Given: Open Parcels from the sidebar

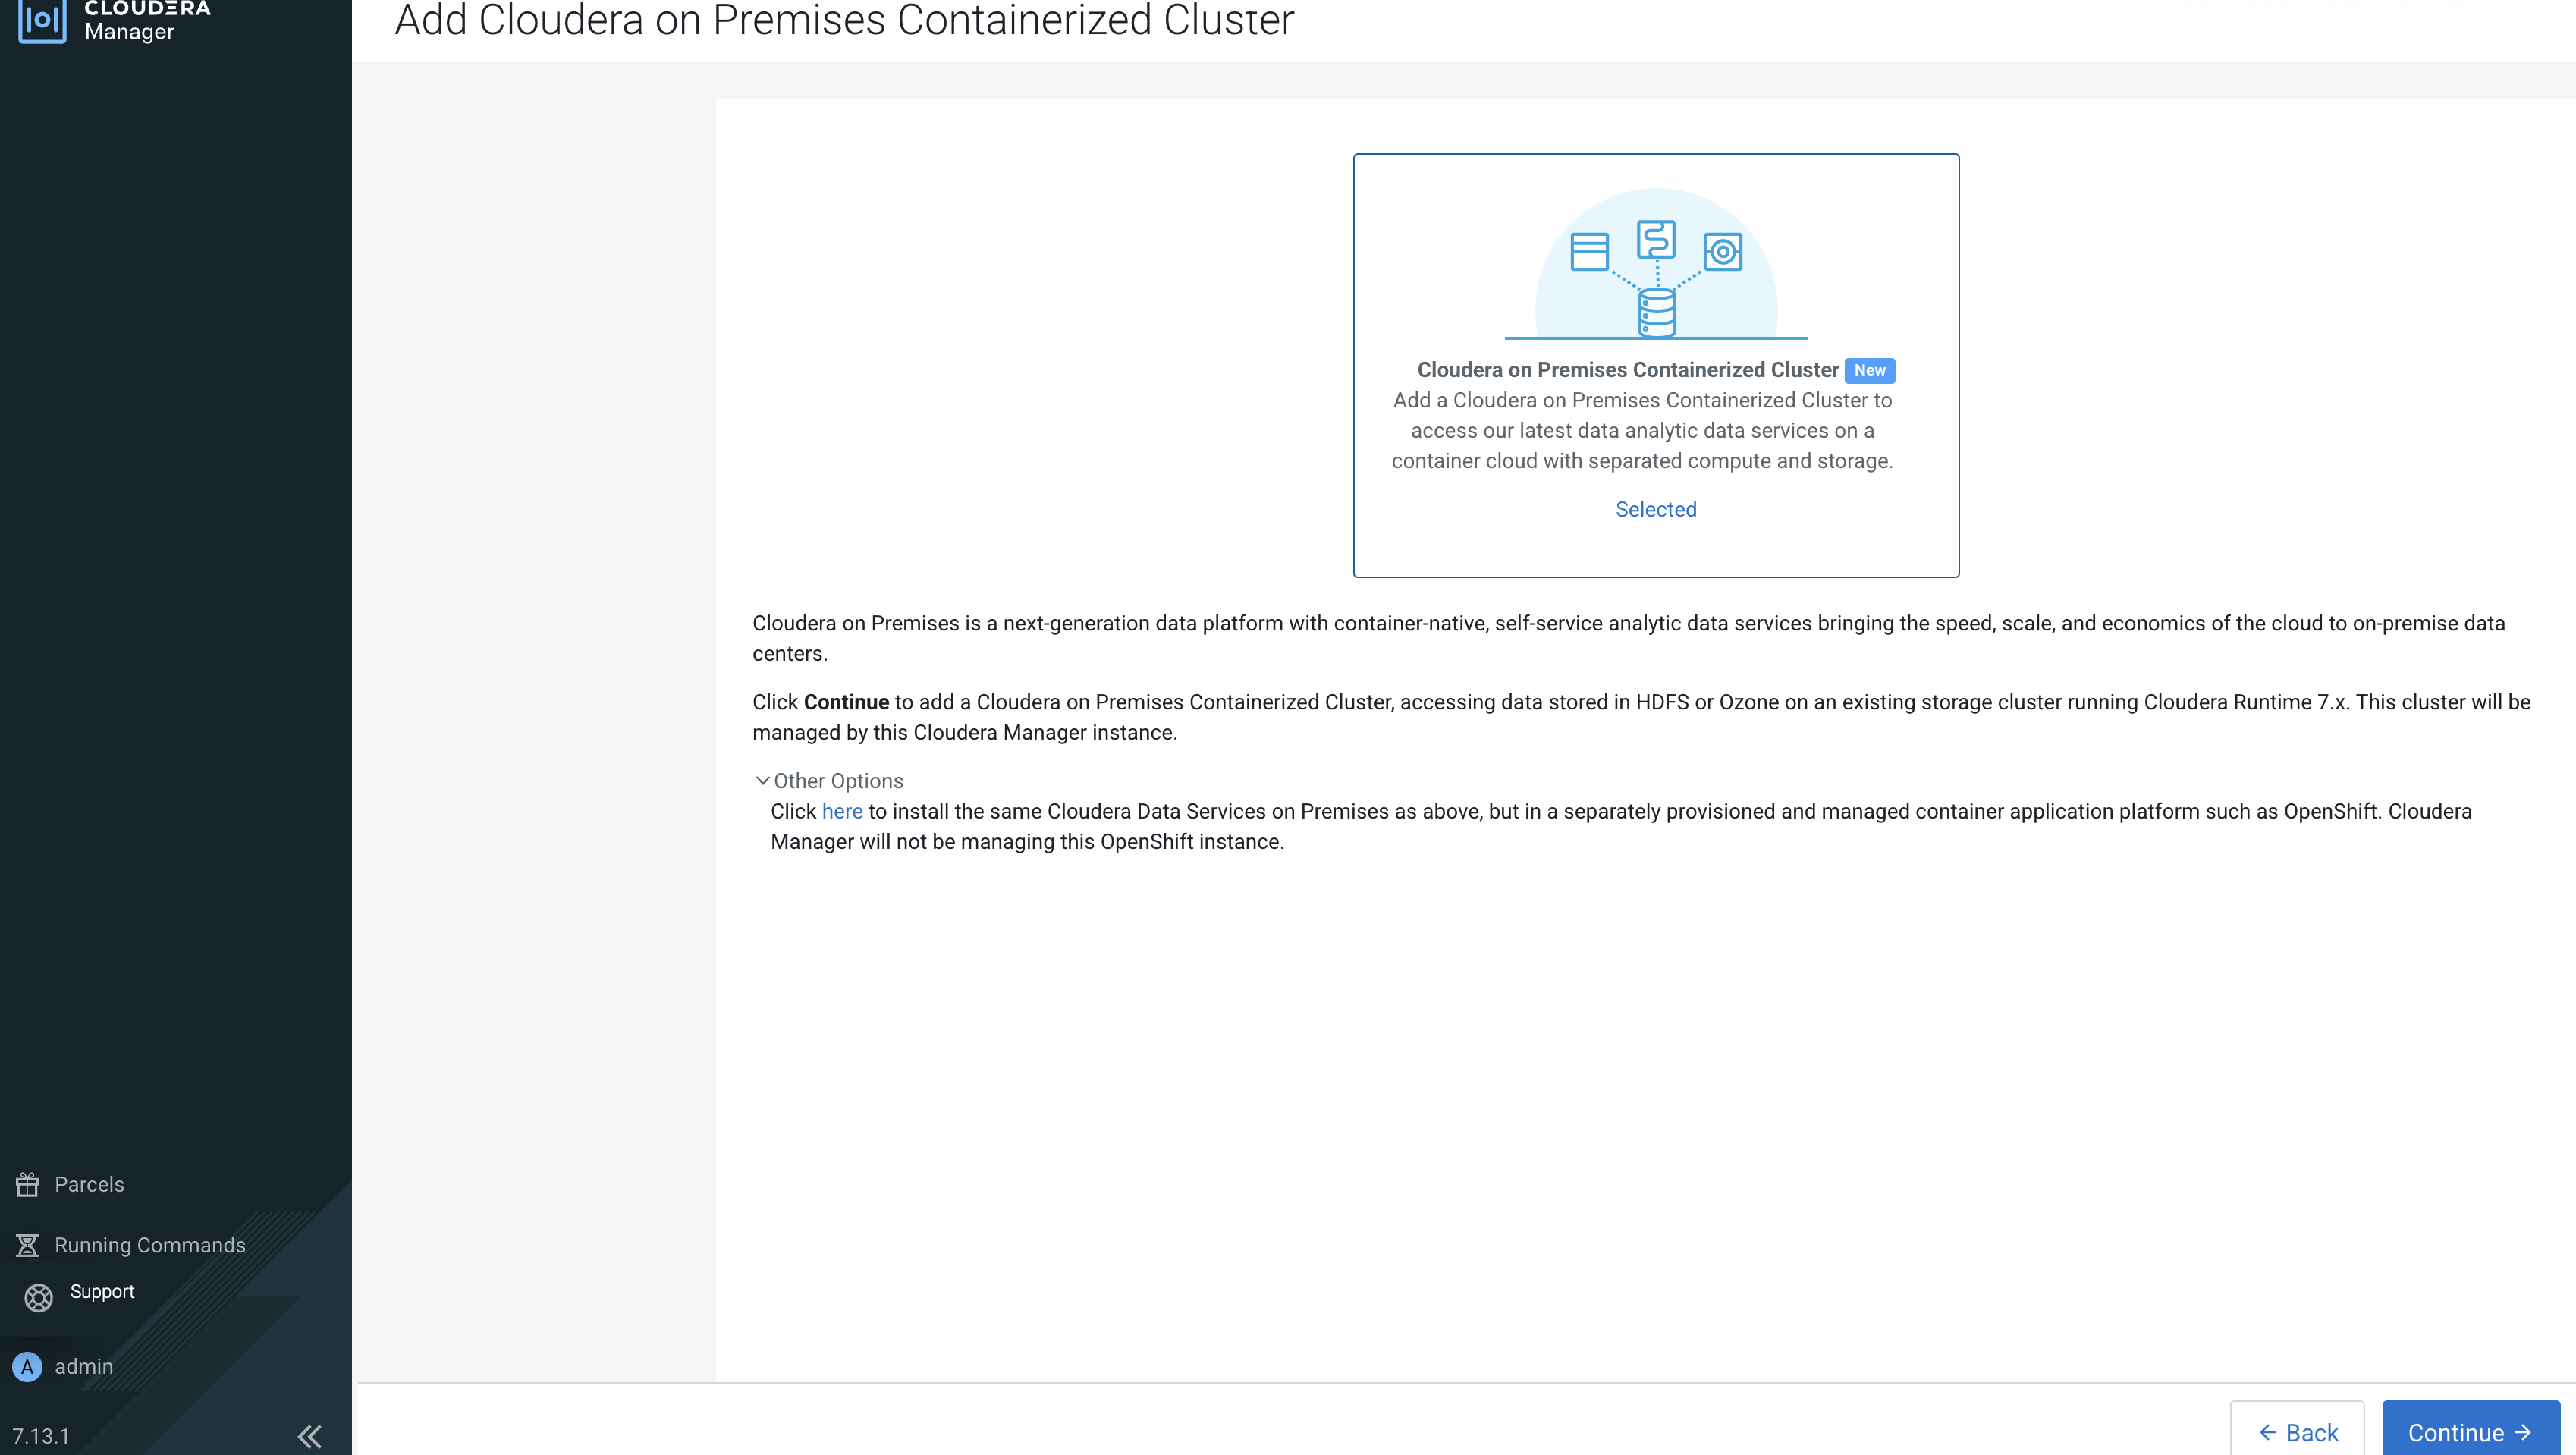Looking at the screenshot, I should (89, 1184).
